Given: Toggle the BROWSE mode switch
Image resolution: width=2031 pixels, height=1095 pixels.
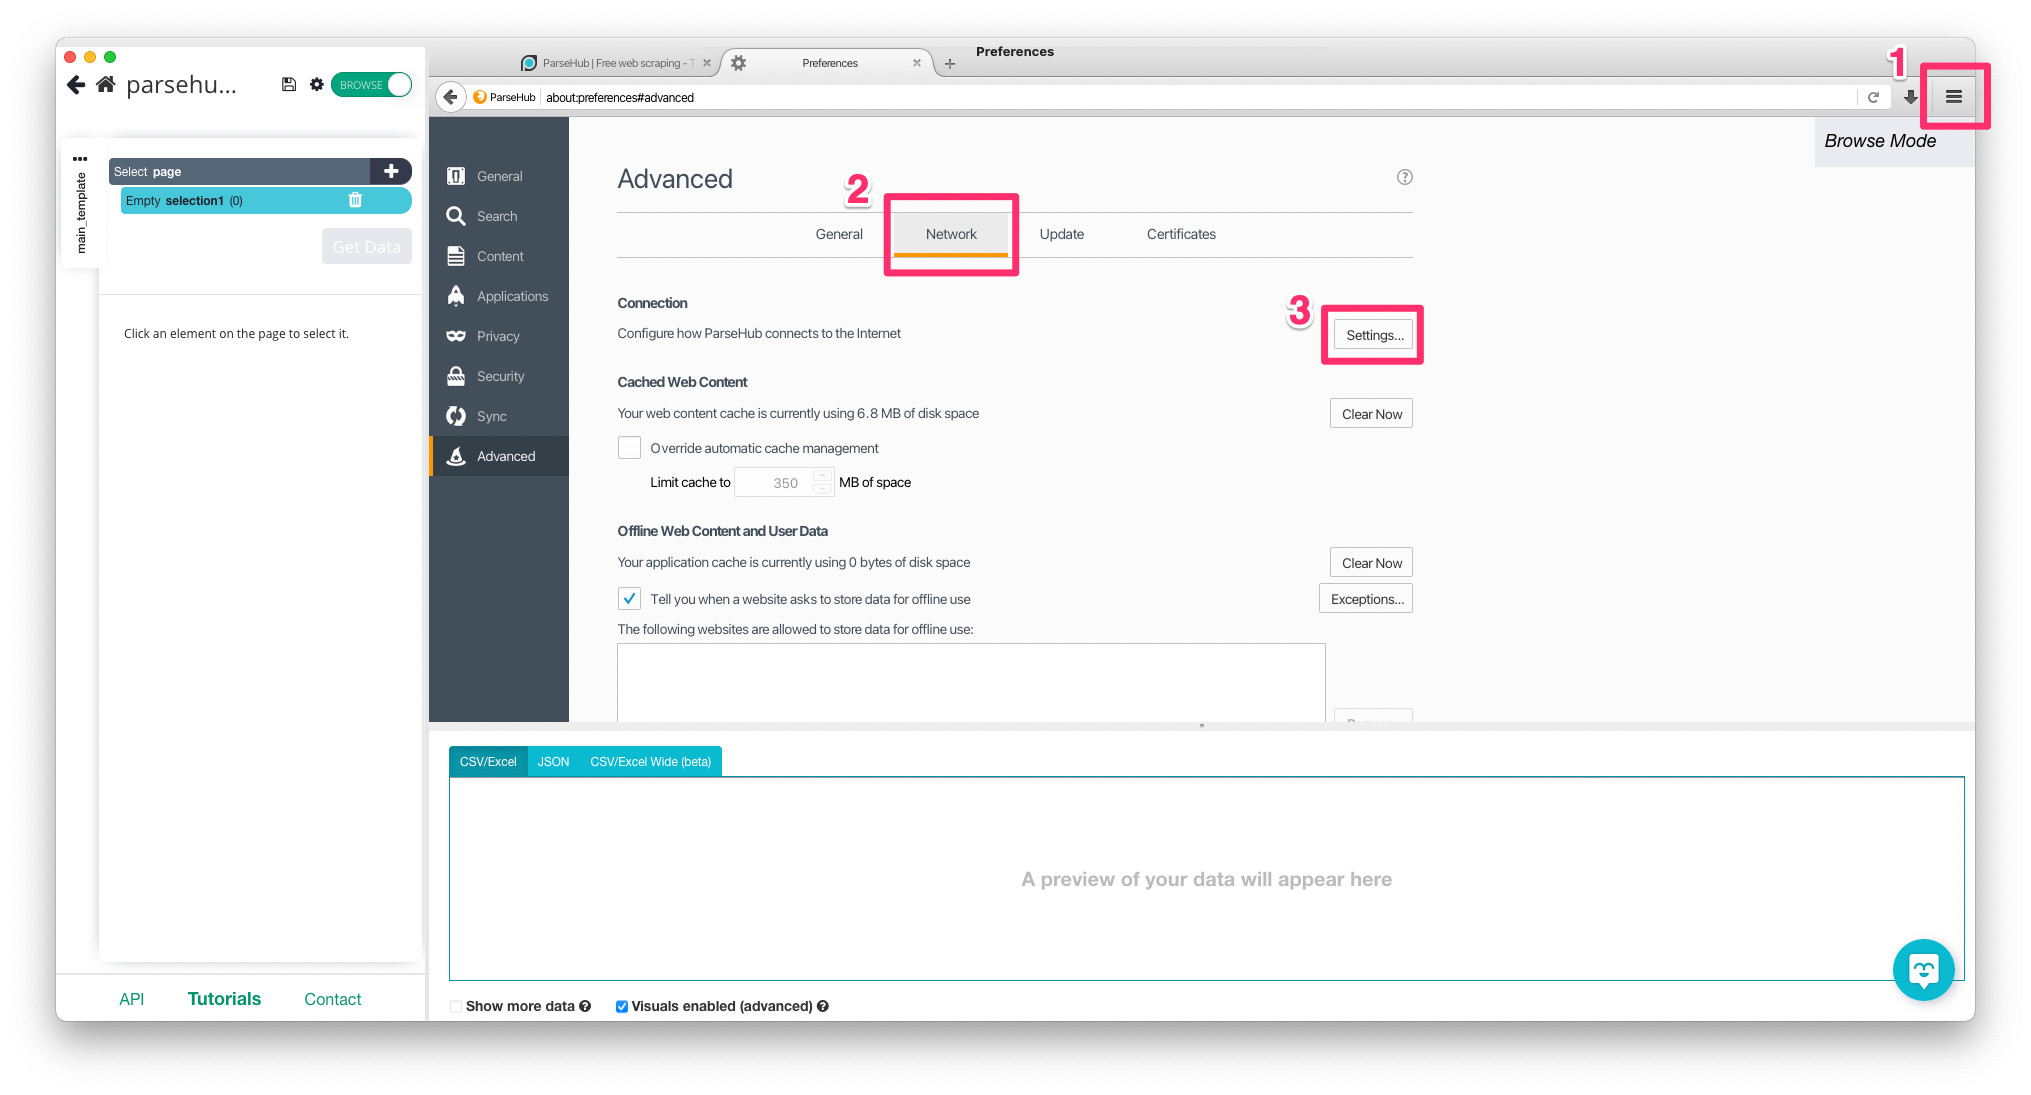Looking at the screenshot, I should 372,85.
